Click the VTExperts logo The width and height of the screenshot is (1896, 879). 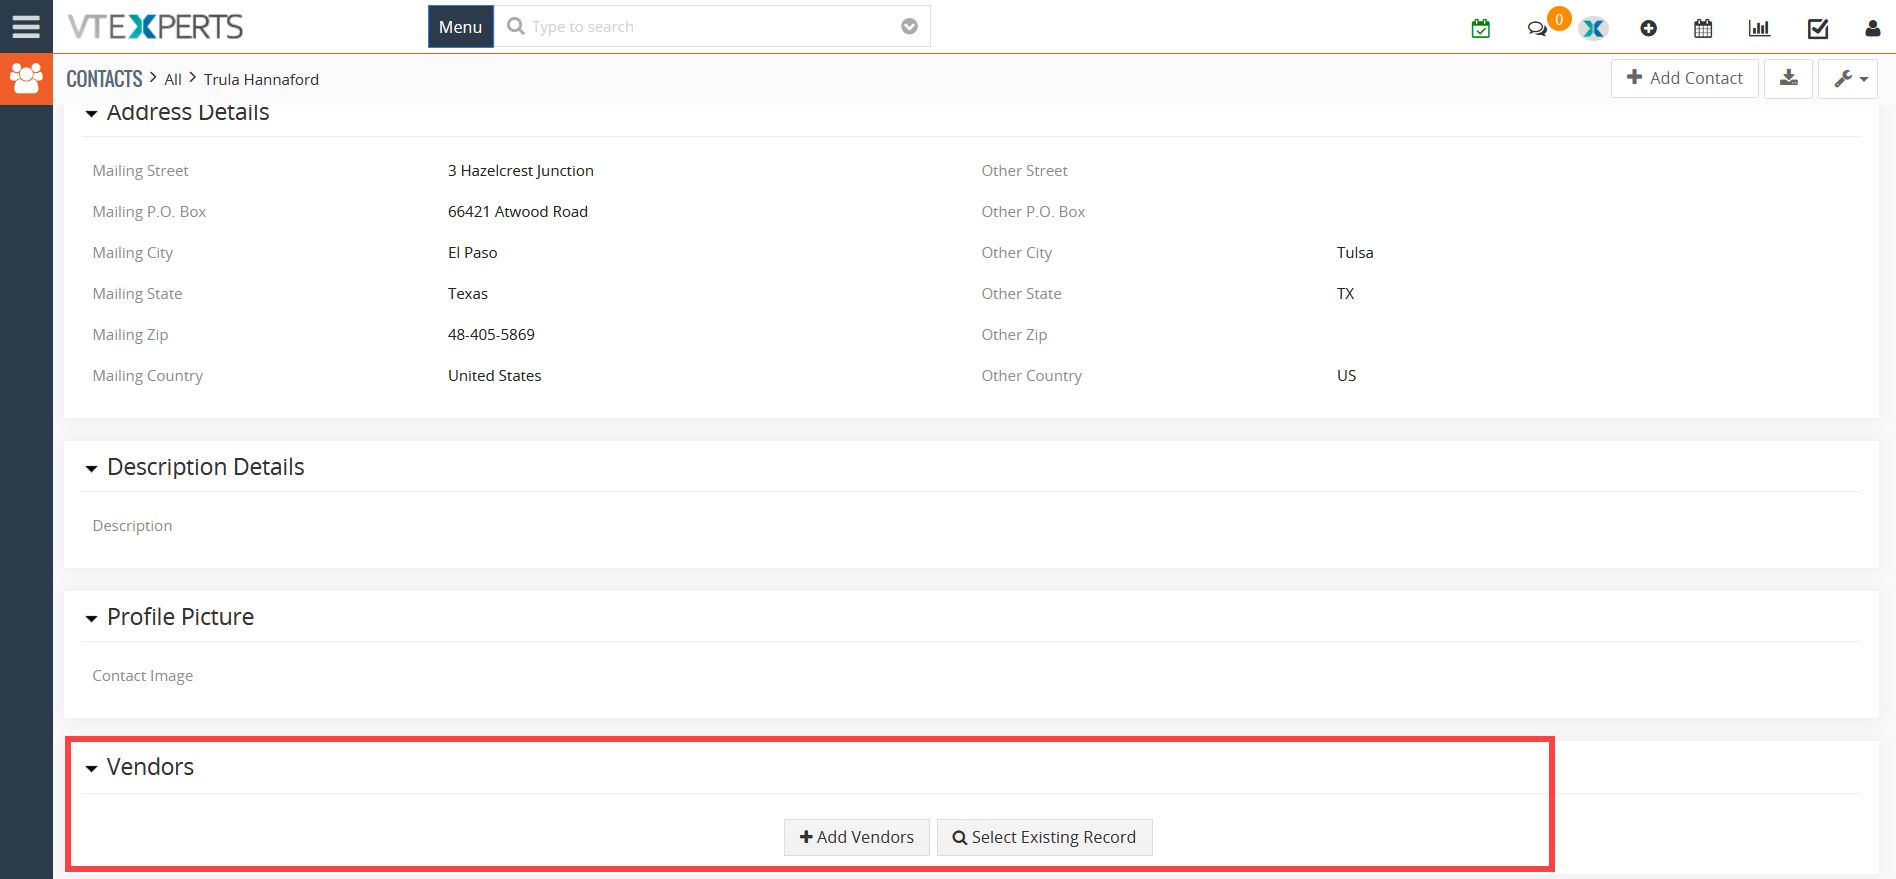[x=155, y=27]
